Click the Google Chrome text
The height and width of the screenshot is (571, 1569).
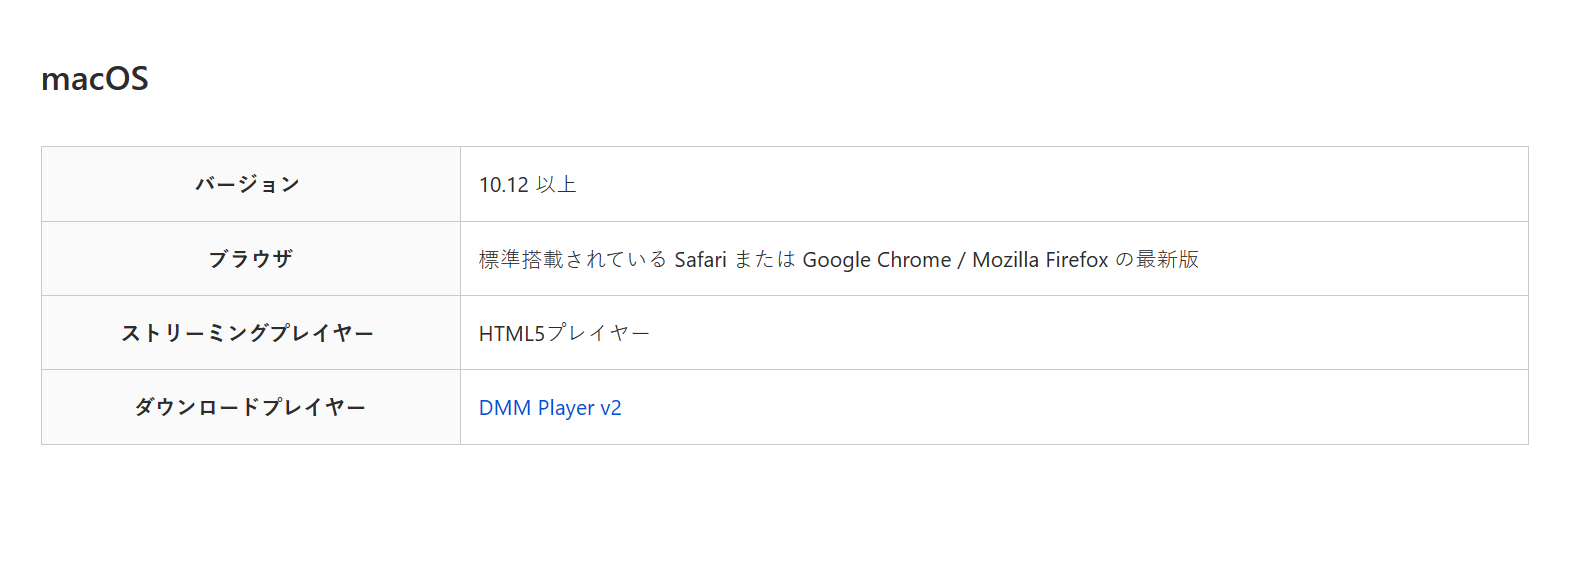(x=876, y=260)
